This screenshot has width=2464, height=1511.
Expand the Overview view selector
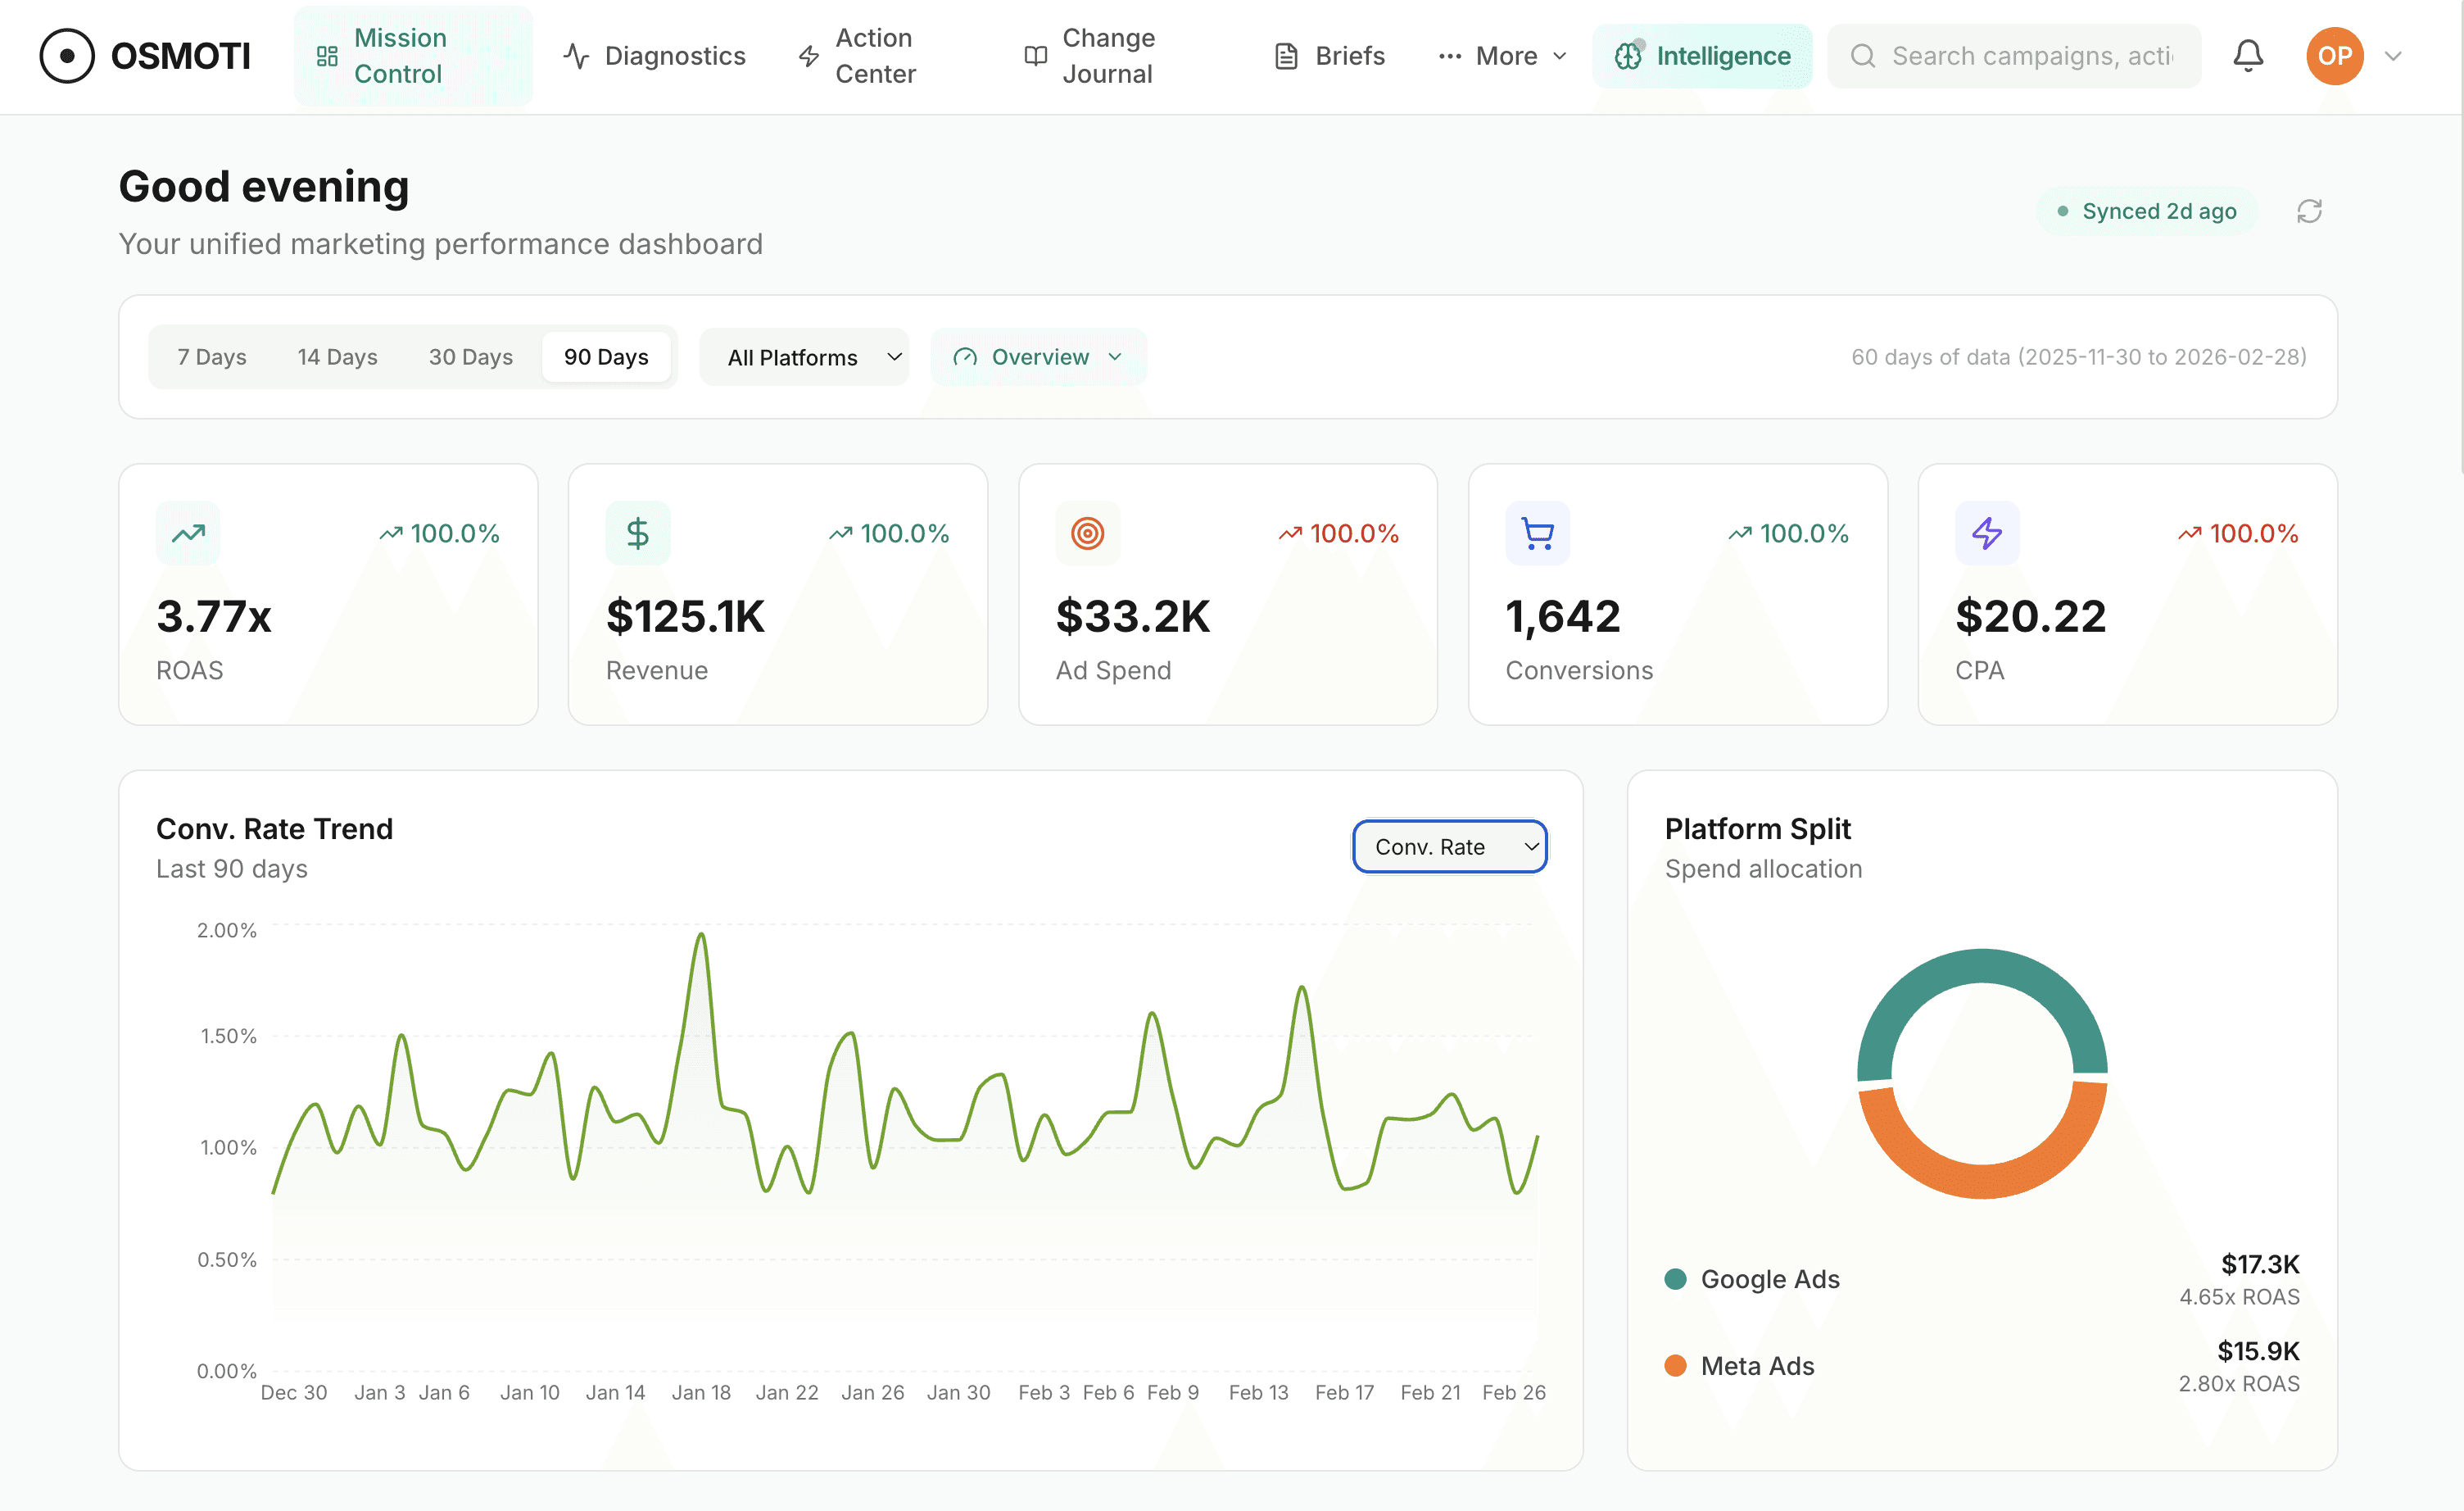tap(1038, 357)
